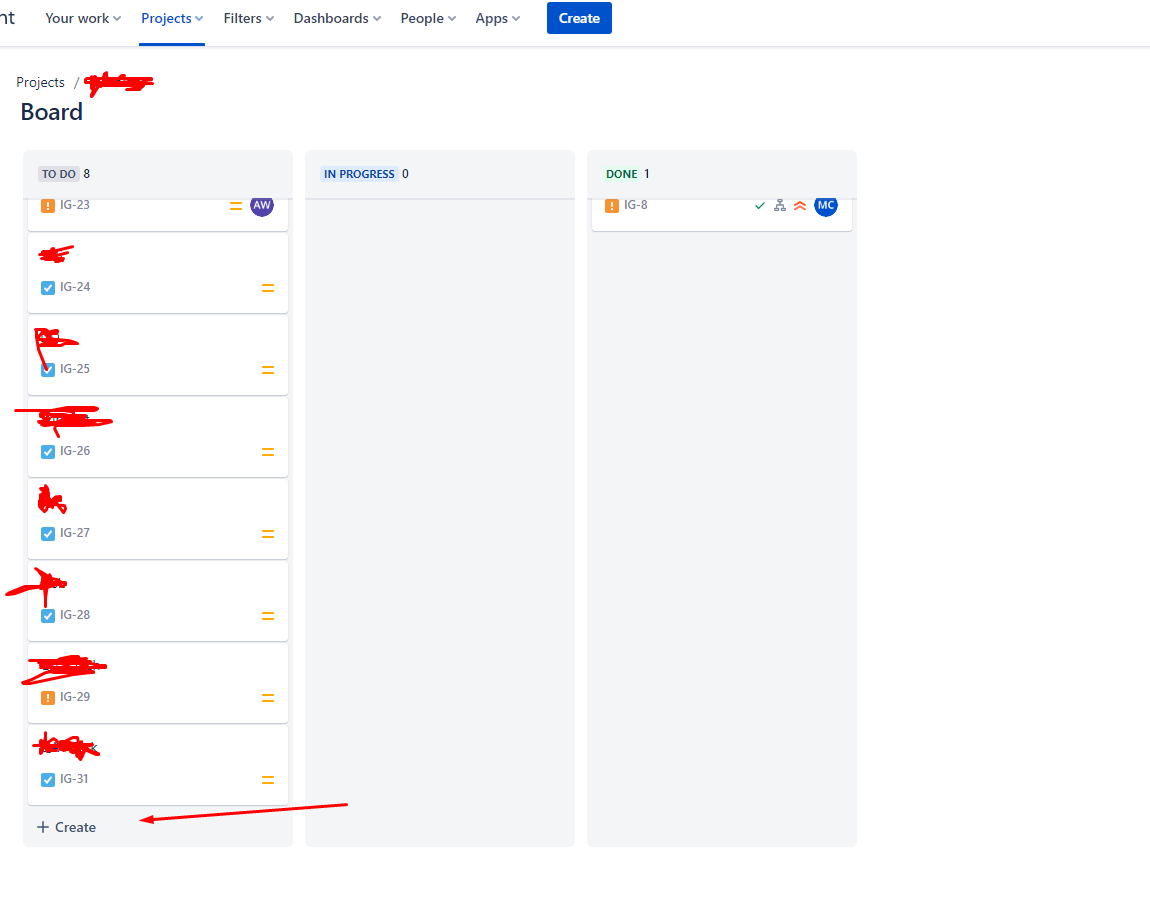
Task: Click the Done issue count 1
Action: tap(646, 174)
